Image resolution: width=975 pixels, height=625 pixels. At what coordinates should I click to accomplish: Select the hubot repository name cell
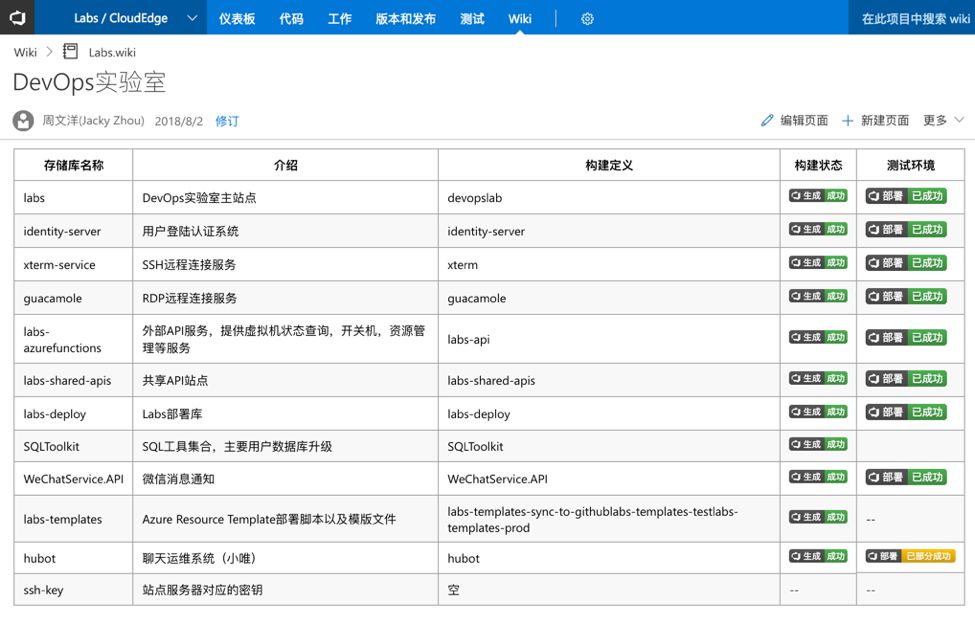click(x=73, y=558)
